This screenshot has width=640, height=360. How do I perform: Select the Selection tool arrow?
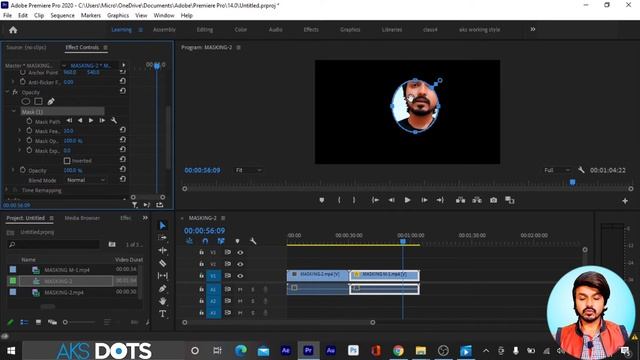tap(162, 225)
